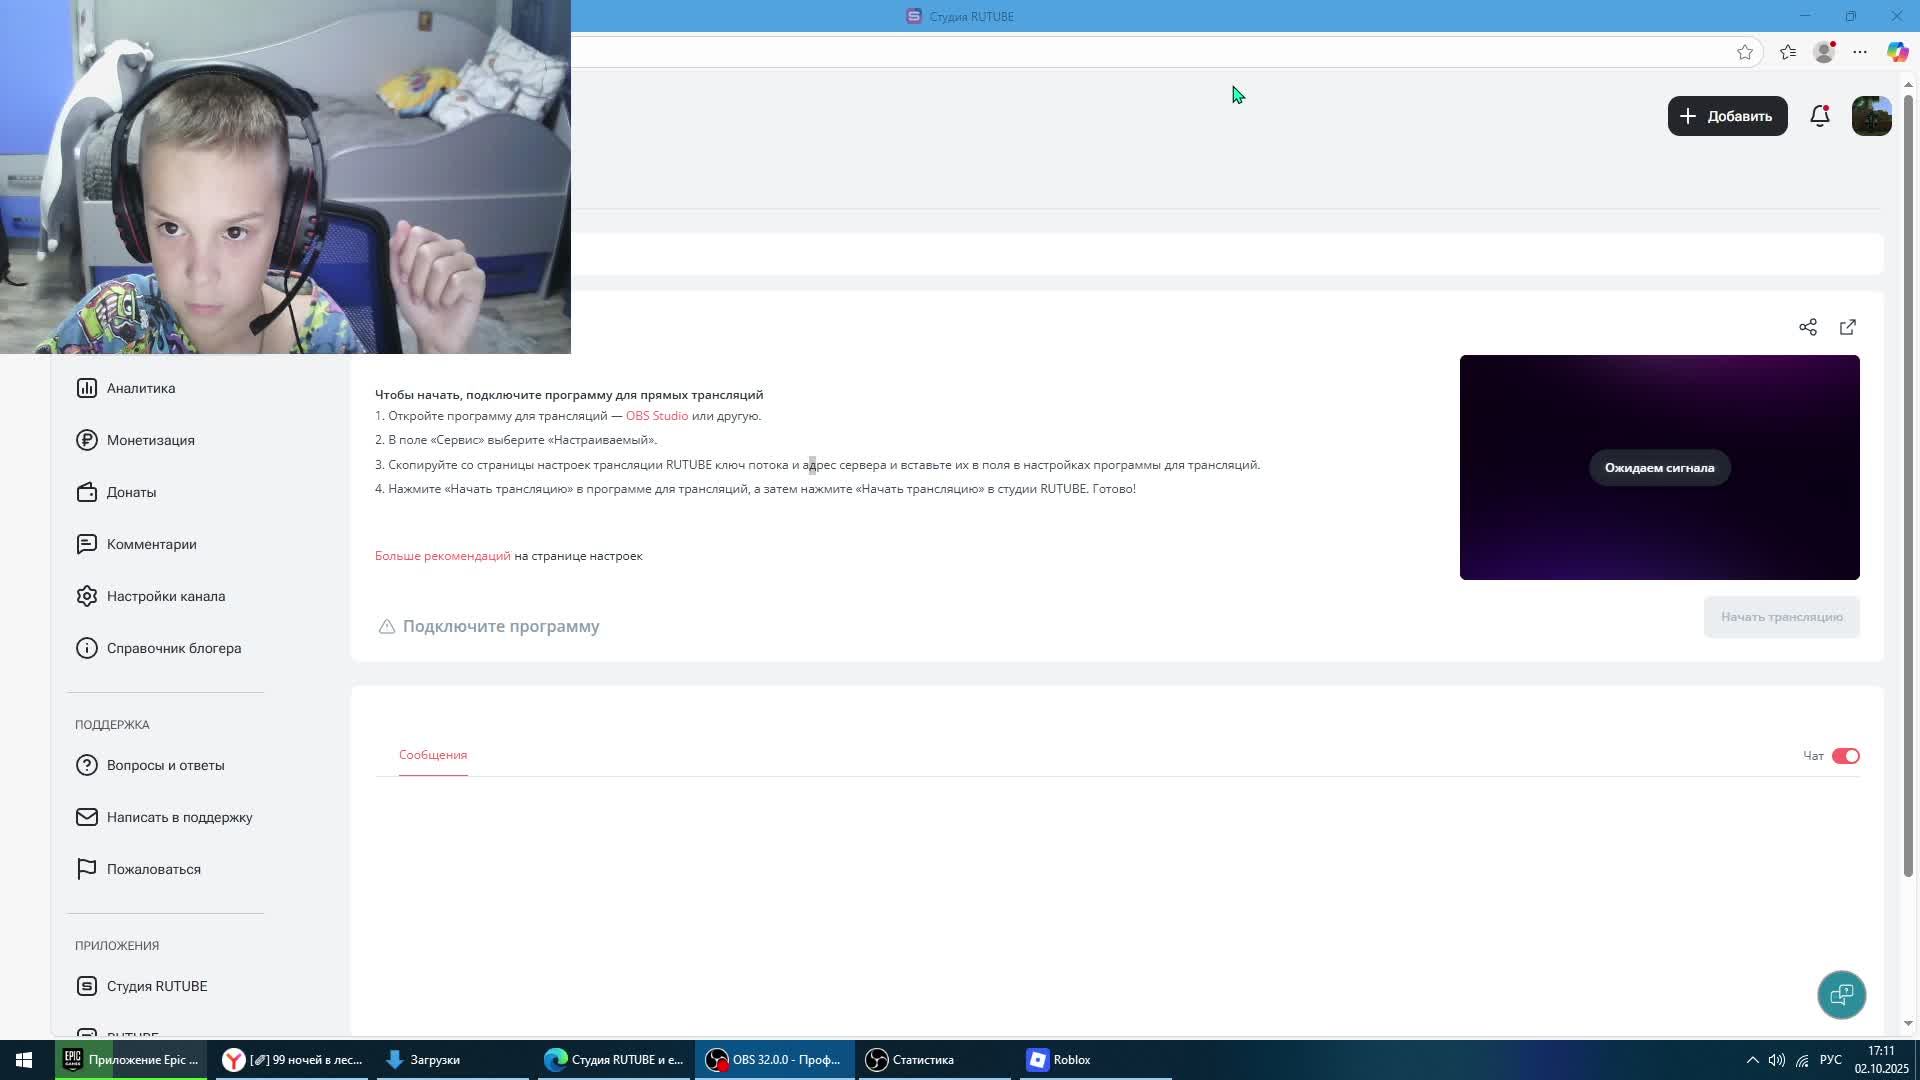Open Copilot icon in browser toolbar
This screenshot has height=1080, width=1920.
1896,53
